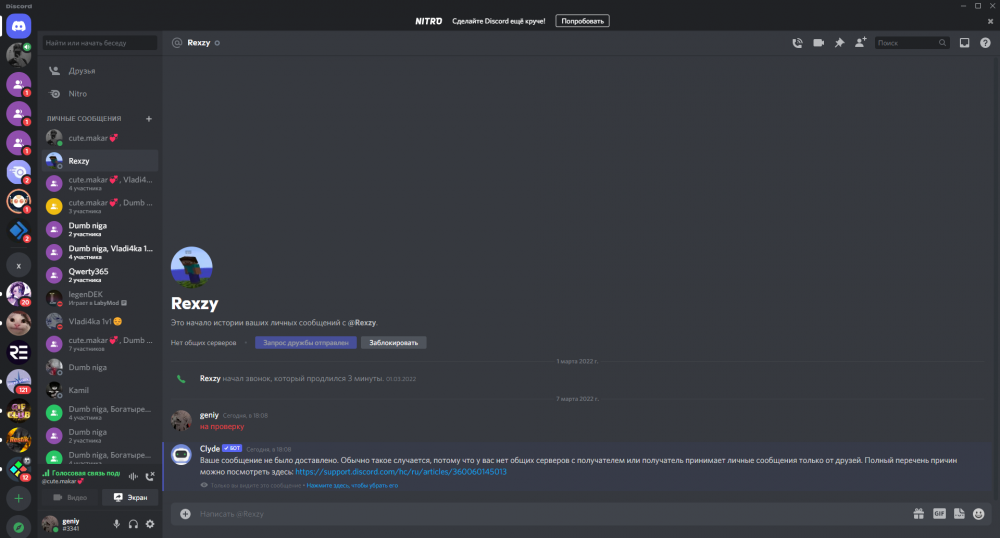The width and height of the screenshot is (1000, 538).
Task: Open legenDEK direct message
Action: coord(99,298)
